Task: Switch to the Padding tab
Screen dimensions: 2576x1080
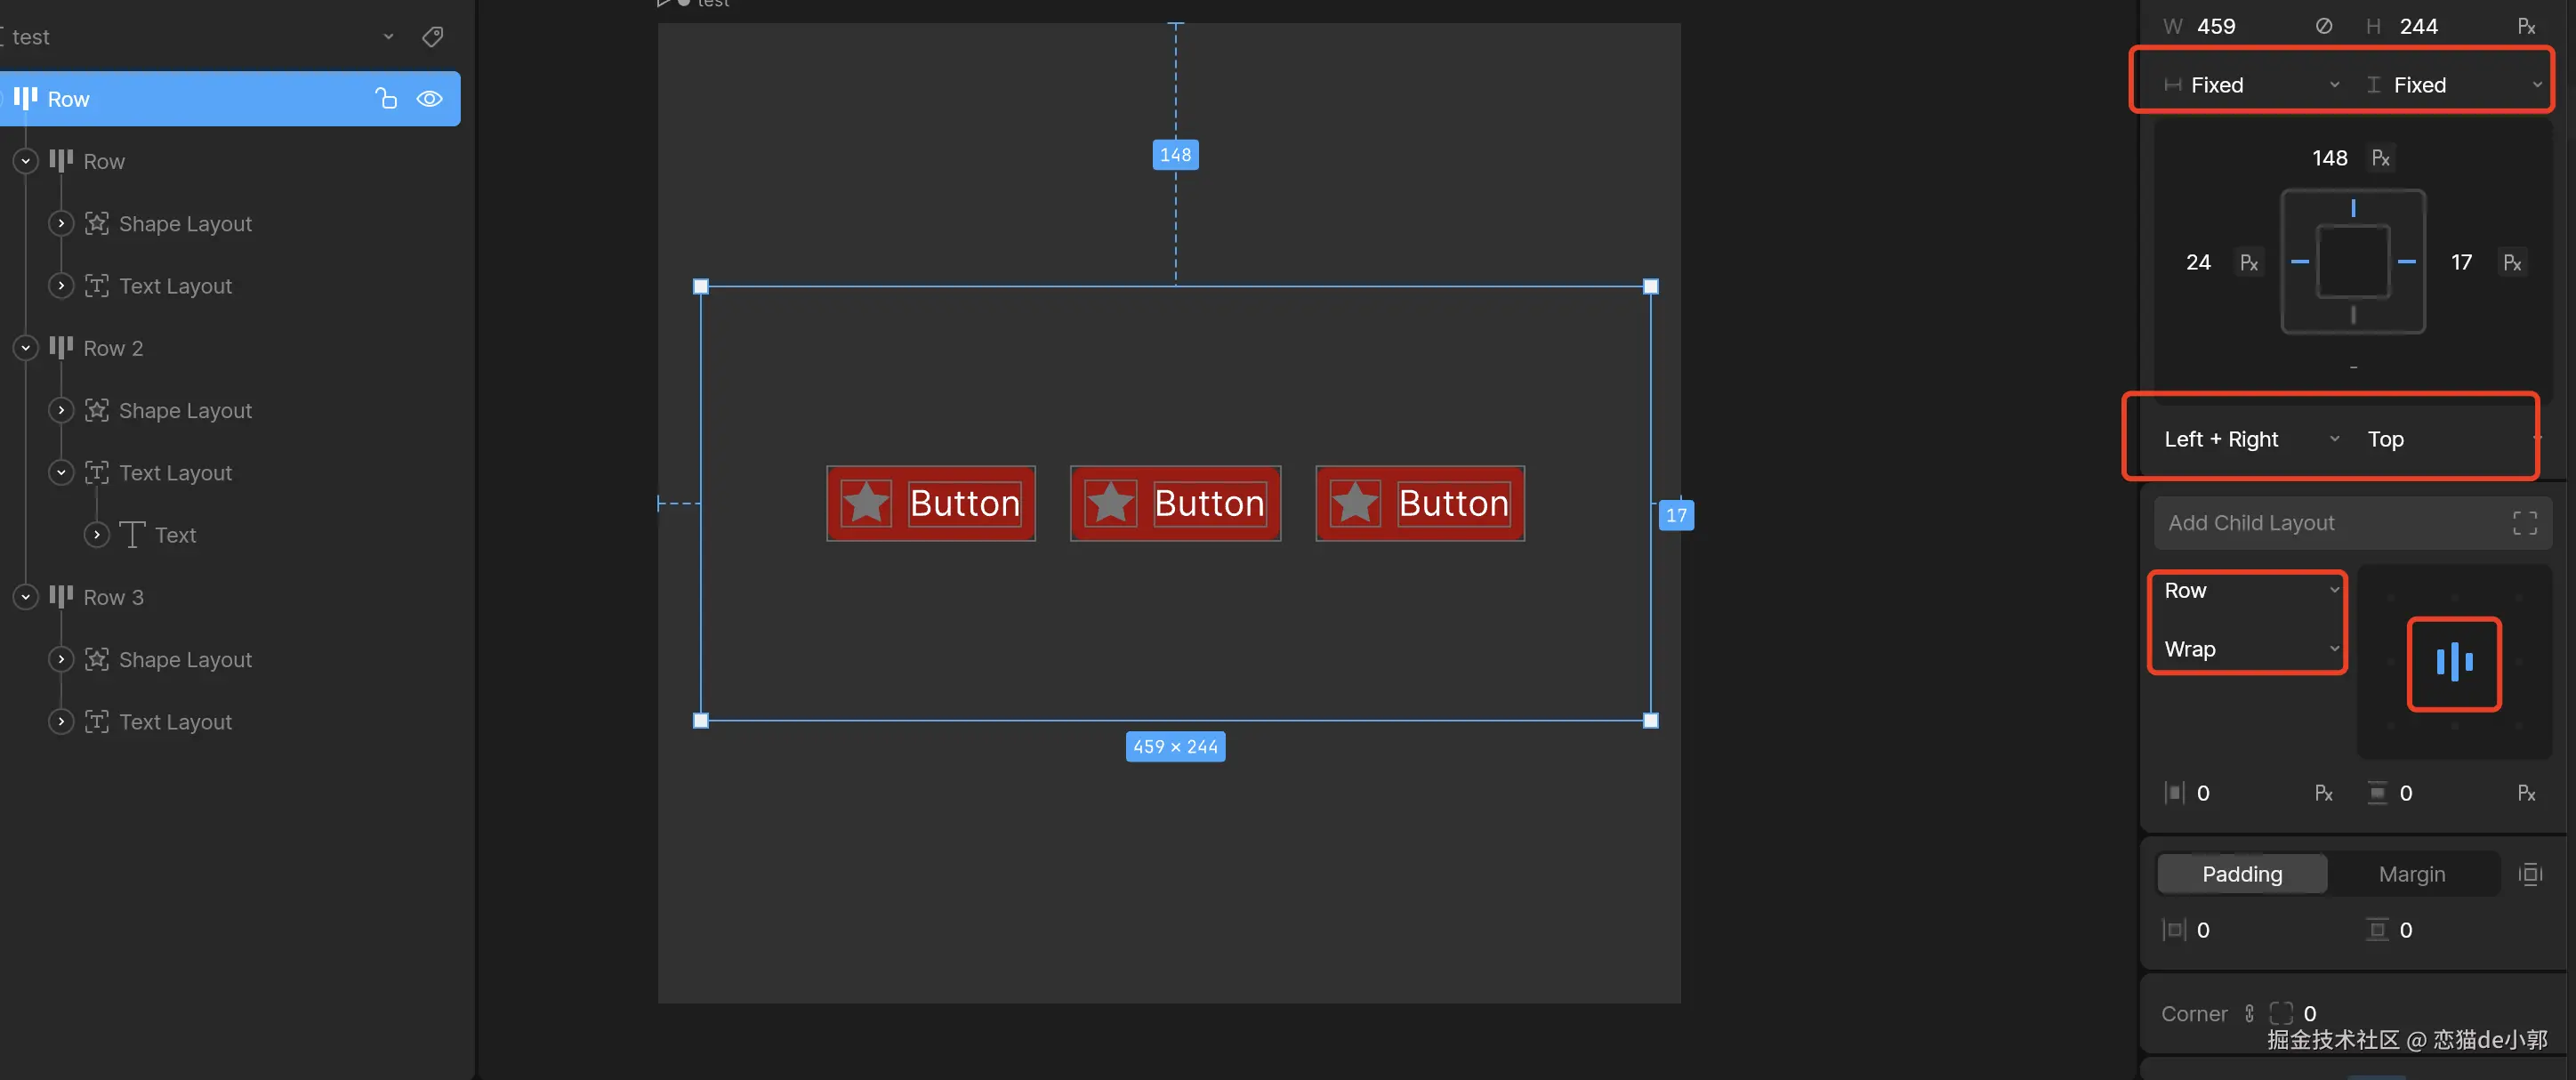Action: pyautogui.click(x=2242, y=874)
